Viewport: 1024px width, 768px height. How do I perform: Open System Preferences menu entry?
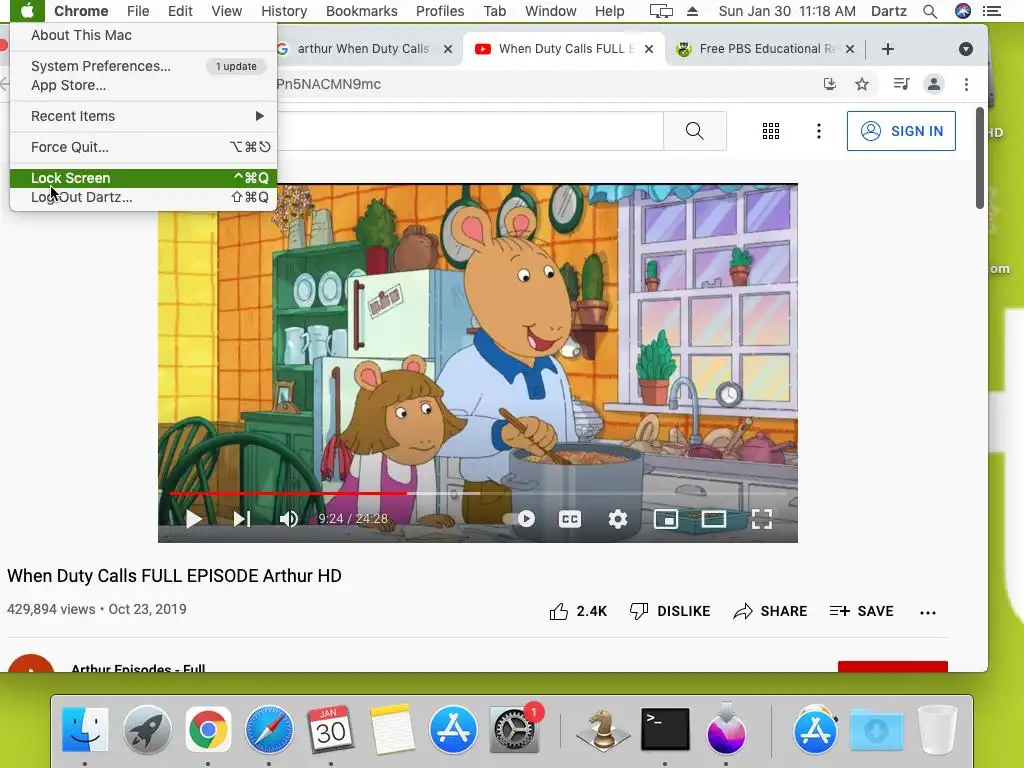click(x=144, y=66)
